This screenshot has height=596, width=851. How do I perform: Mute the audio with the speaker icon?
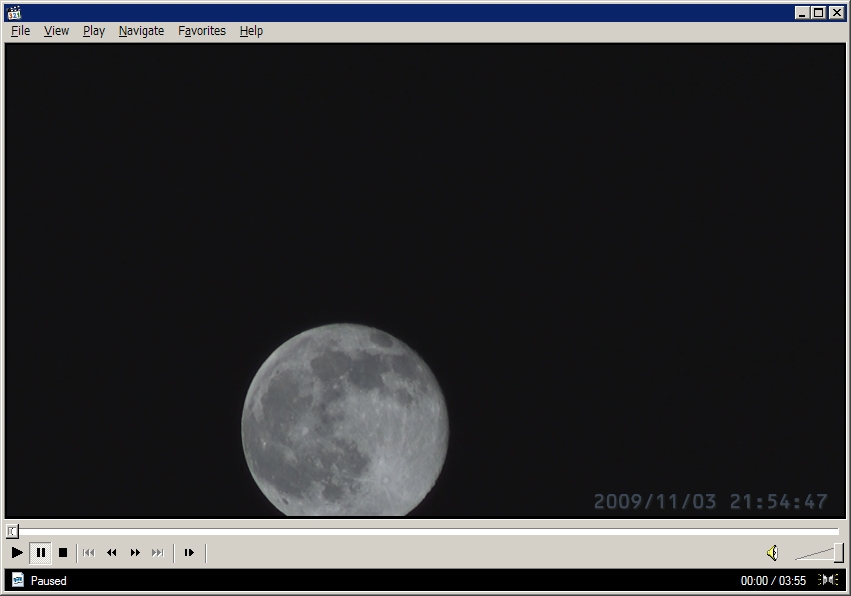[772, 552]
